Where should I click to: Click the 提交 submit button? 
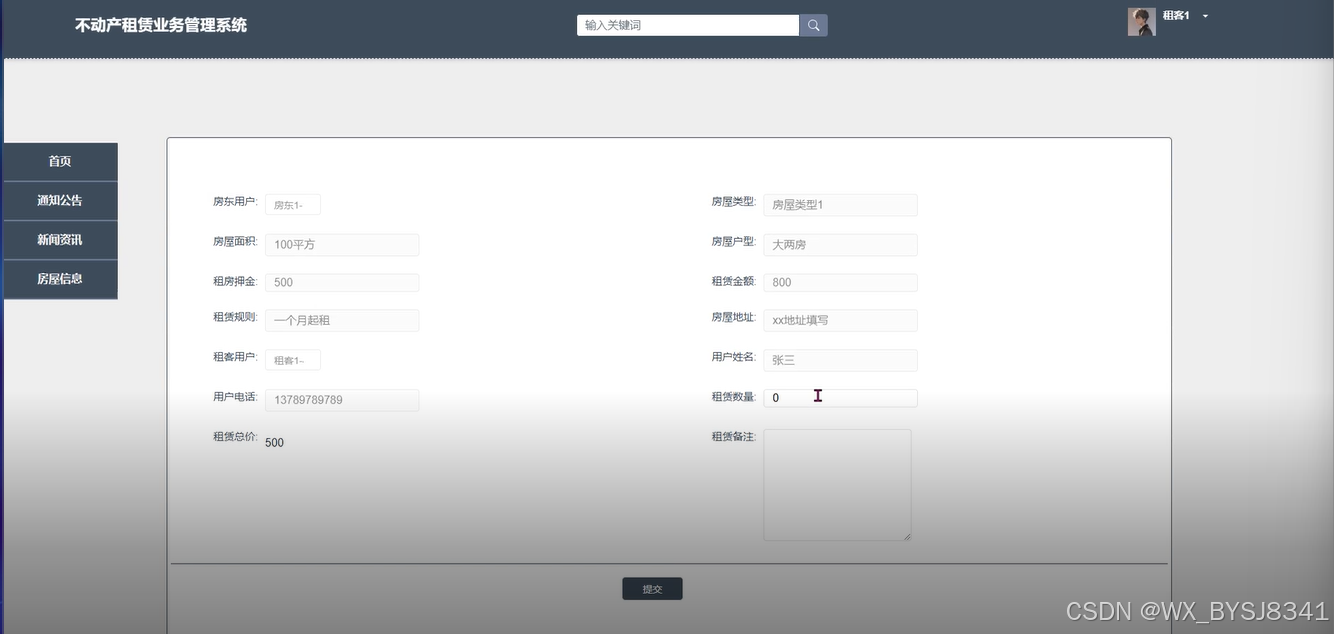(652, 589)
